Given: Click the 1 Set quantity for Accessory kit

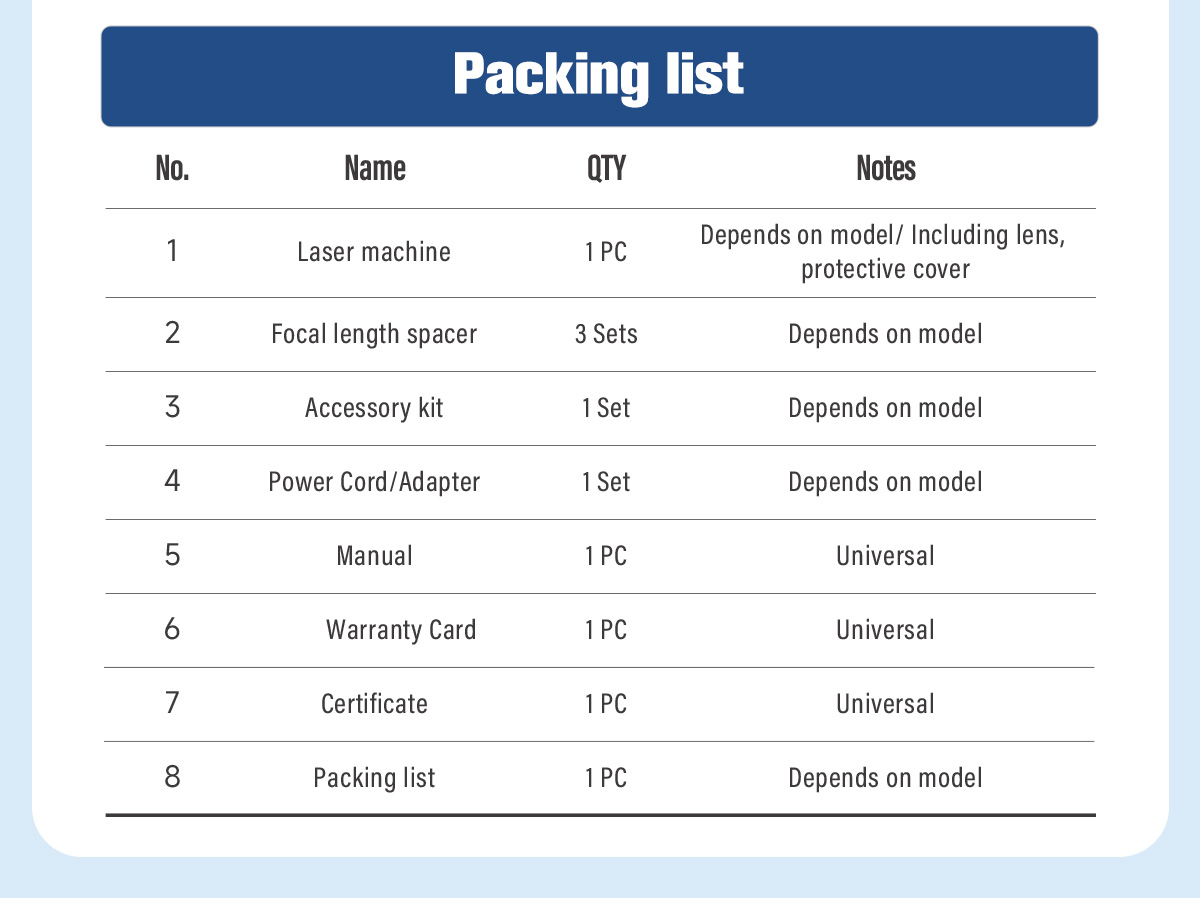Looking at the screenshot, I should click(x=606, y=408).
